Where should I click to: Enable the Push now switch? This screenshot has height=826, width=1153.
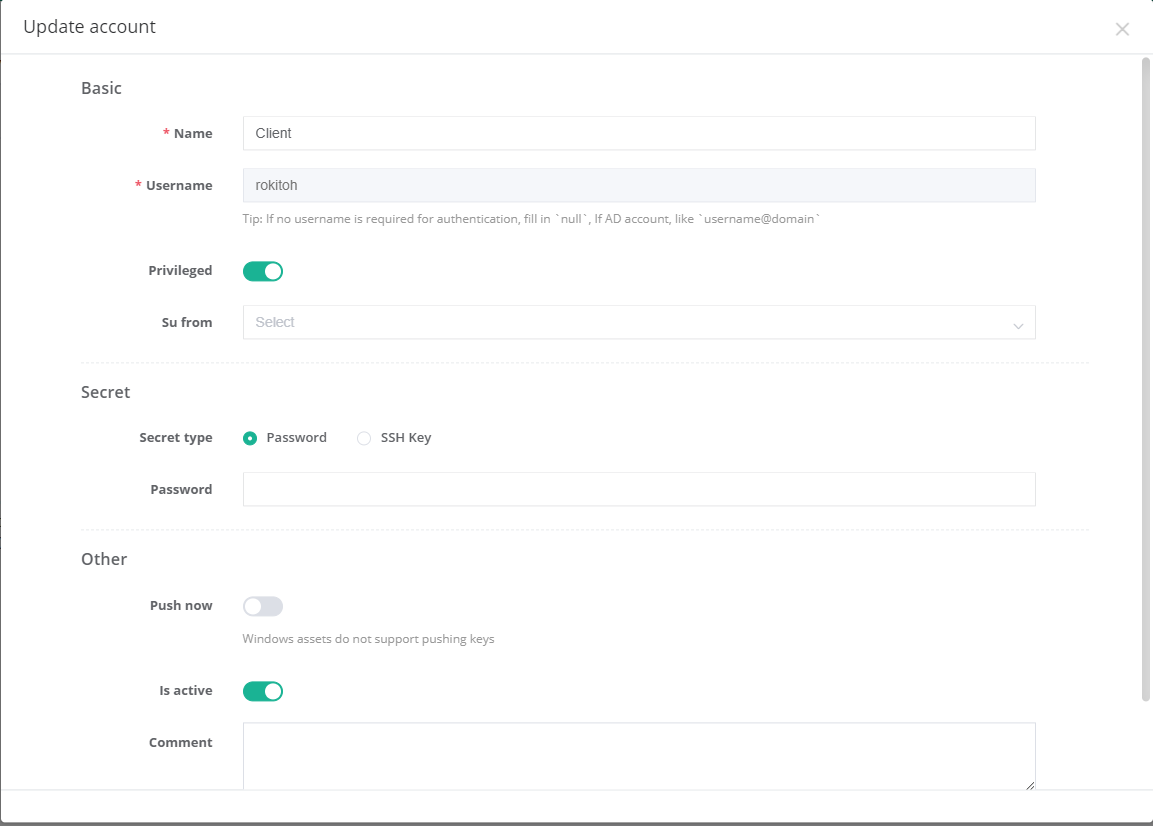click(x=263, y=606)
